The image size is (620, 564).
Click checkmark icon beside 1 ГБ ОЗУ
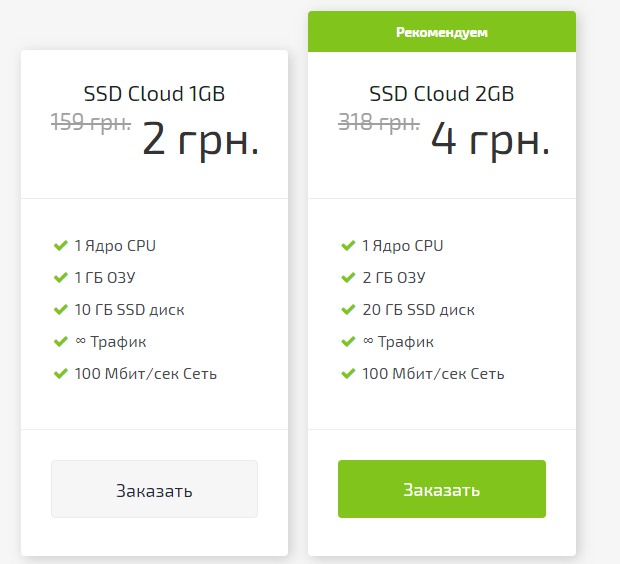(61, 278)
